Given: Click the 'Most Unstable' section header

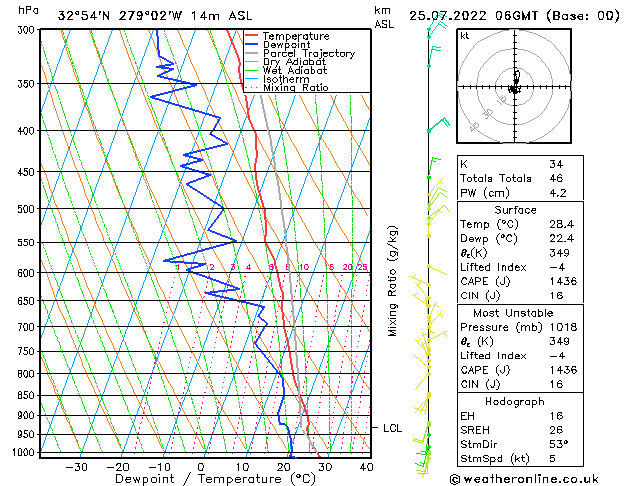Looking at the screenshot, I should click(513, 313).
